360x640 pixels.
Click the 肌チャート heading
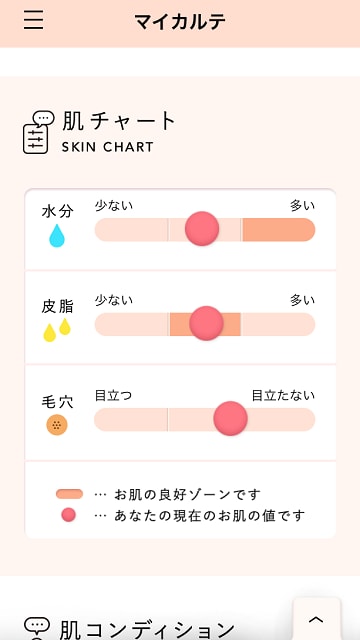(x=119, y=121)
